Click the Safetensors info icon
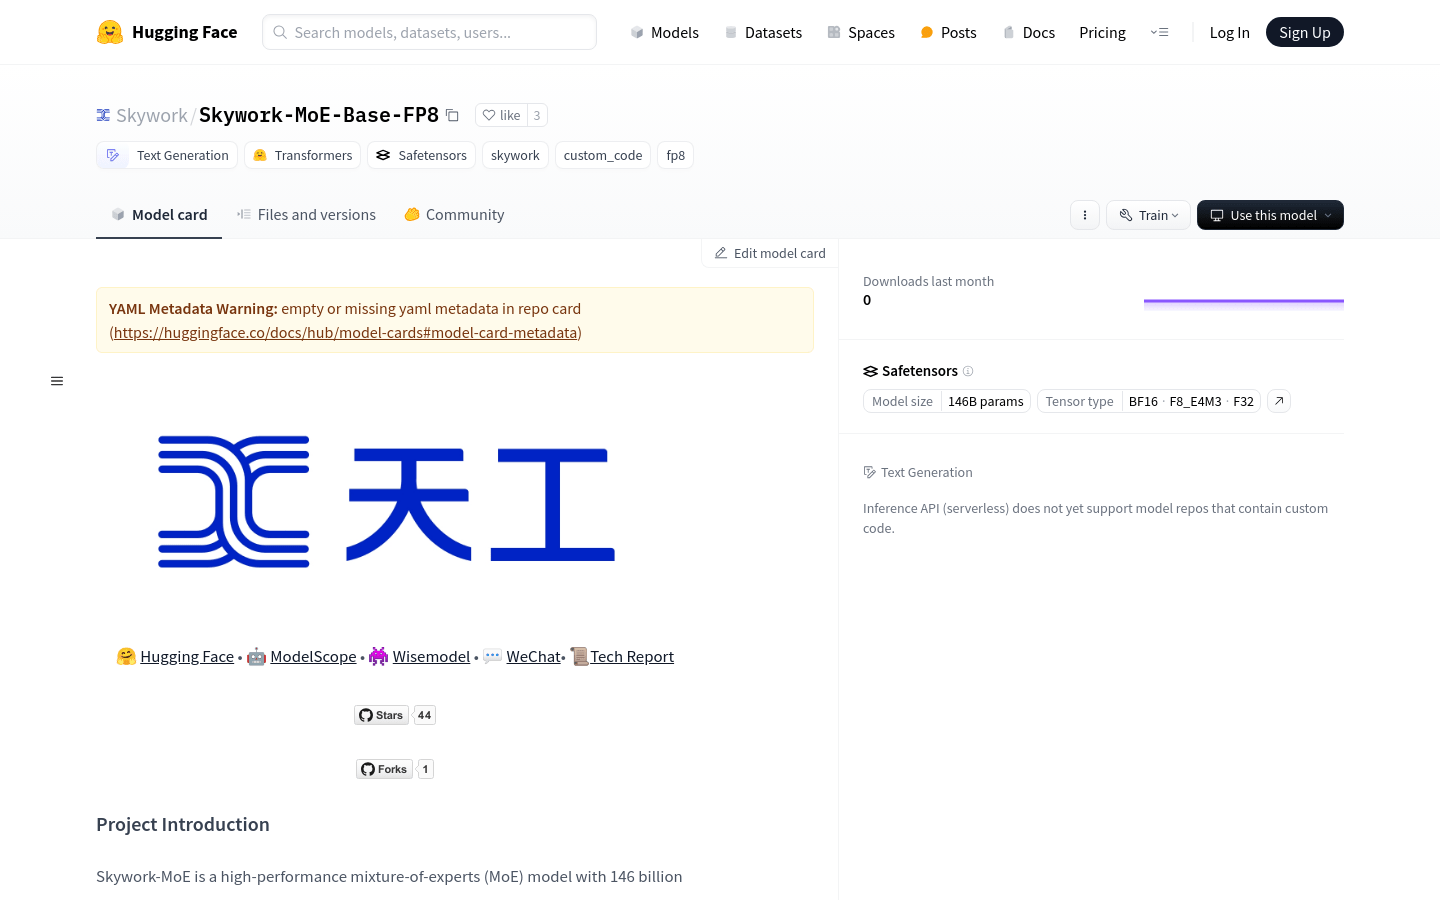 click(968, 371)
